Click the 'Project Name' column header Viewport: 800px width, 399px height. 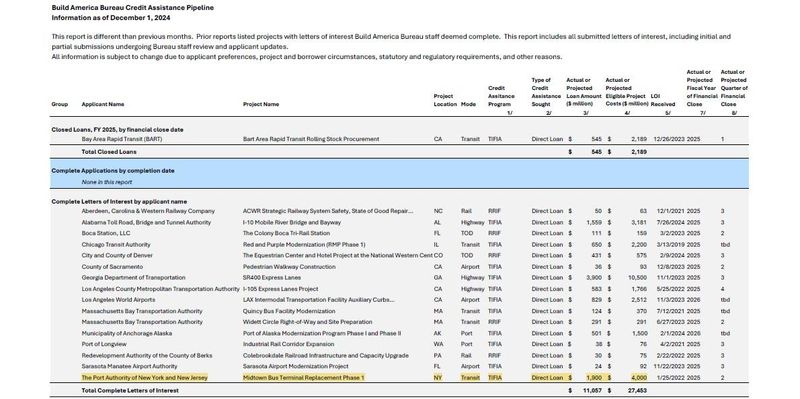pyautogui.click(x=261, y=104)
